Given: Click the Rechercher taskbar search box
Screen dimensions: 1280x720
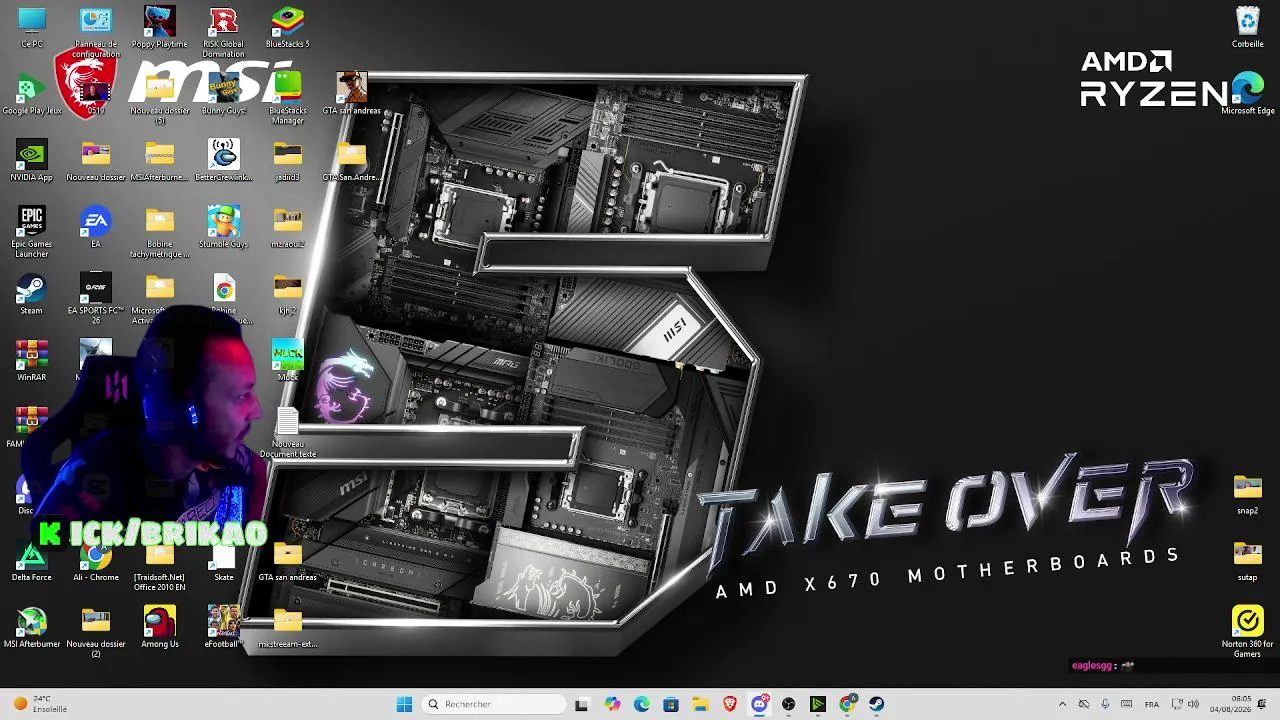Looking at the screenshot, I should [494, 704].
